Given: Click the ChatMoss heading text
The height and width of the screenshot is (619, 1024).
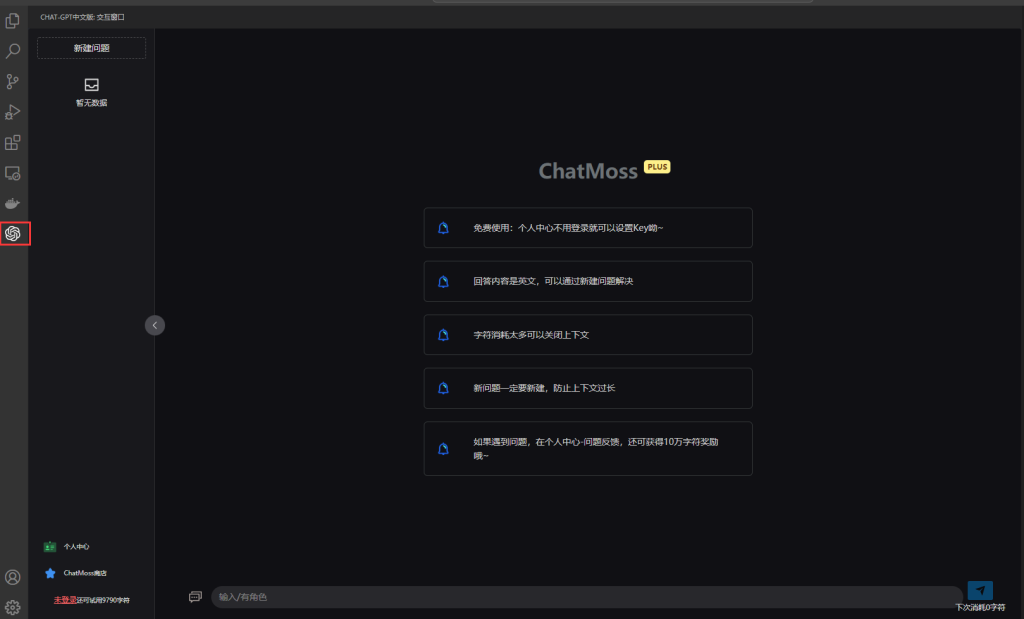Looking at the screenshot, I should point(588,171).
